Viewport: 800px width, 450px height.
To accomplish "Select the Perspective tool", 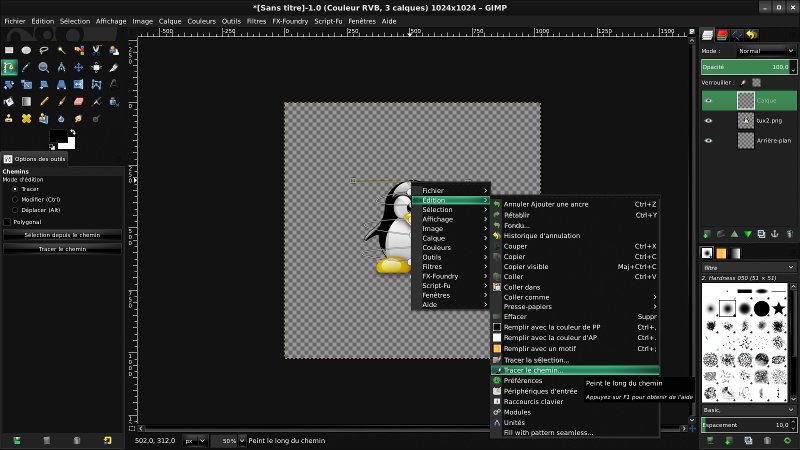I will point(61,85).
